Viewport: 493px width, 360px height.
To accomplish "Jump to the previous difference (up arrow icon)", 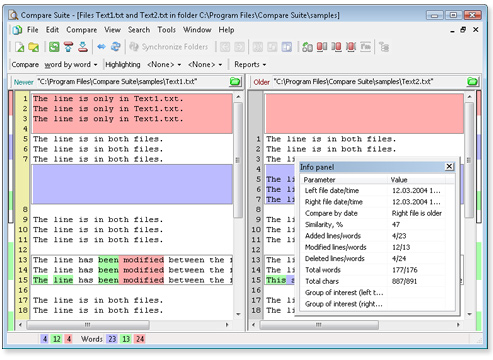I will (x=68, y=47).
